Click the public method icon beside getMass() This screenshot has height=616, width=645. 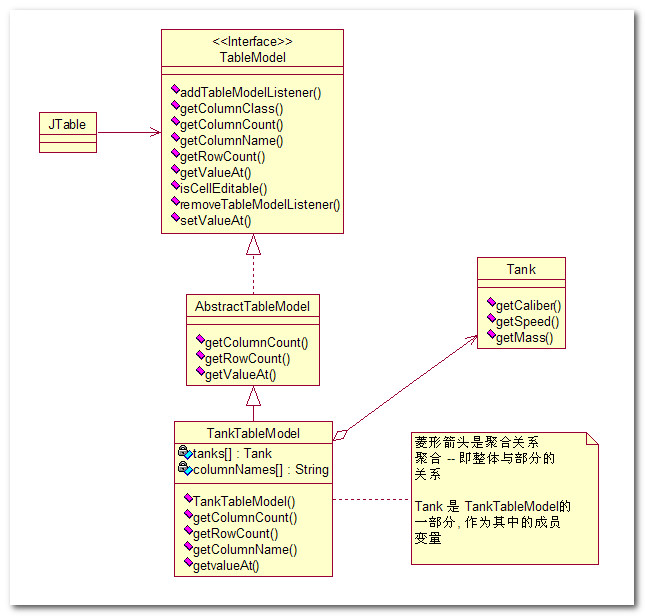tap(491, 334)
